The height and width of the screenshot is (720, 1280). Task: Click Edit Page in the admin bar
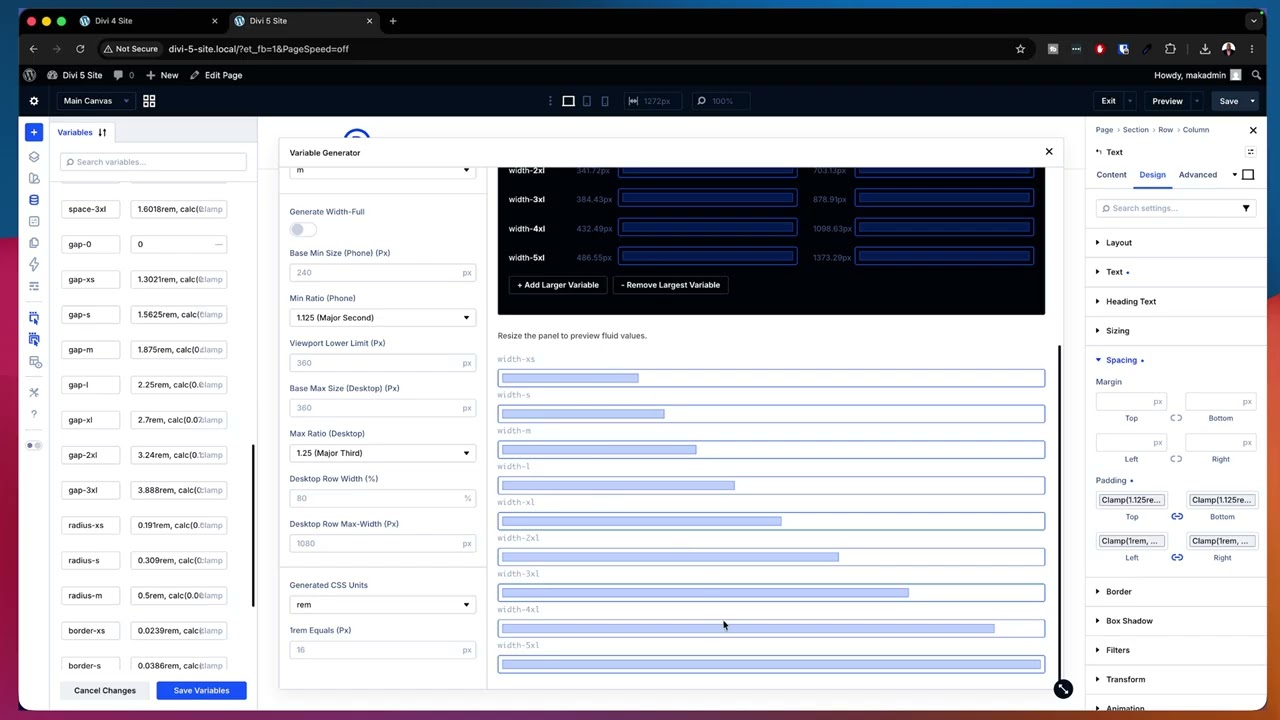[217, 75]
